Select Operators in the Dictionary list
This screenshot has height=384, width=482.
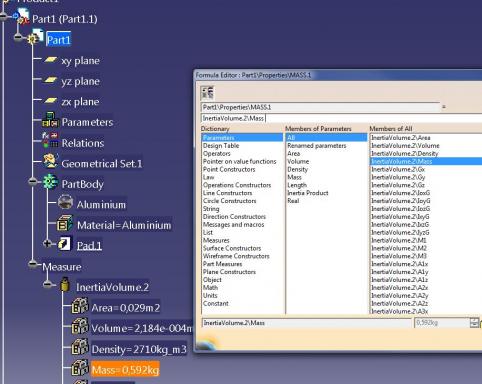[x=217, y=154]
